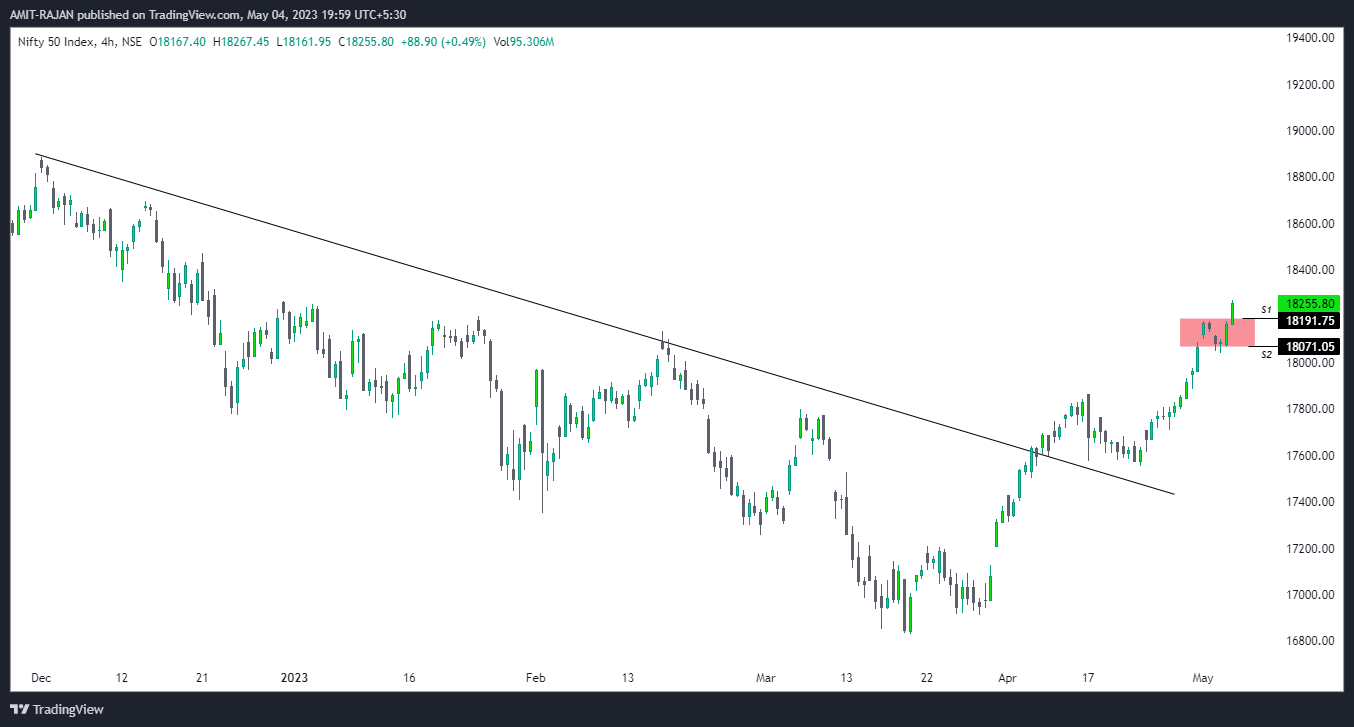
Task: Click the 16800.00 price axis label
Action: click(x=1309, y=641)
